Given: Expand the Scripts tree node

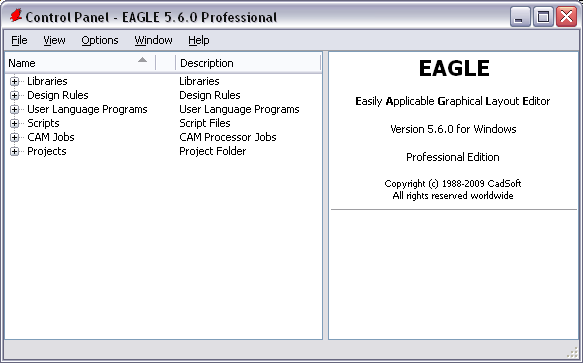Looking at the screenshot, I should coord(15,123).
